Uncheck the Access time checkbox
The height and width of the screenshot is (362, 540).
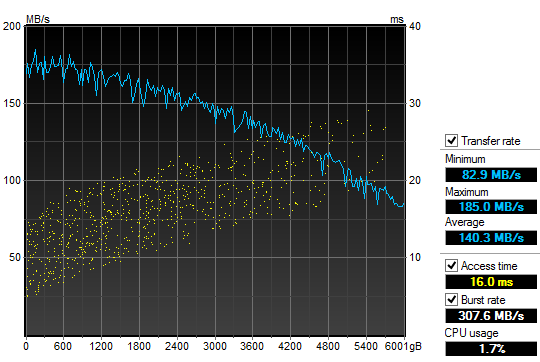(x=451, y=266)
